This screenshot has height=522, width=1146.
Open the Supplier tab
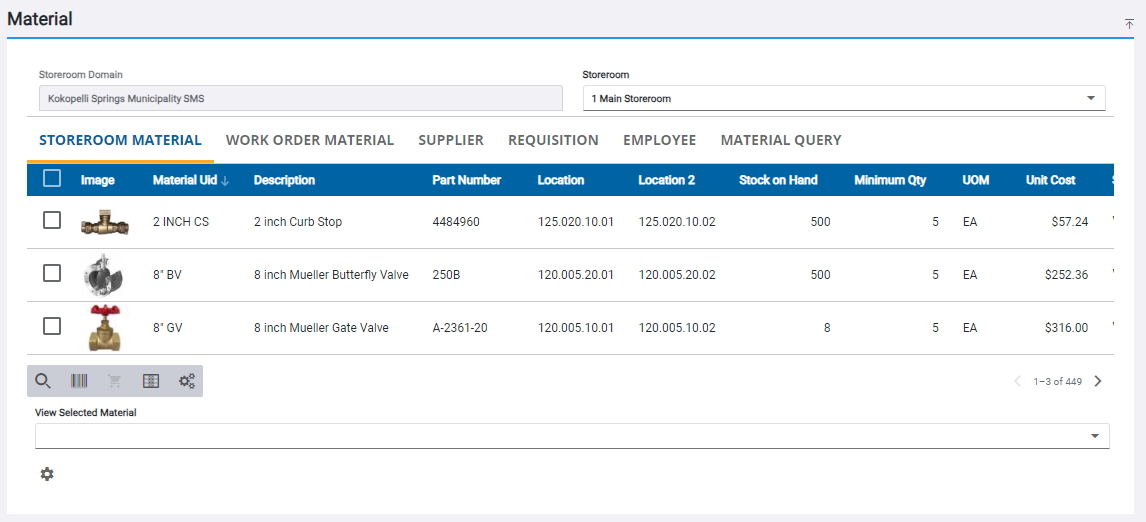pyautogui.click(x=451, y=140)
